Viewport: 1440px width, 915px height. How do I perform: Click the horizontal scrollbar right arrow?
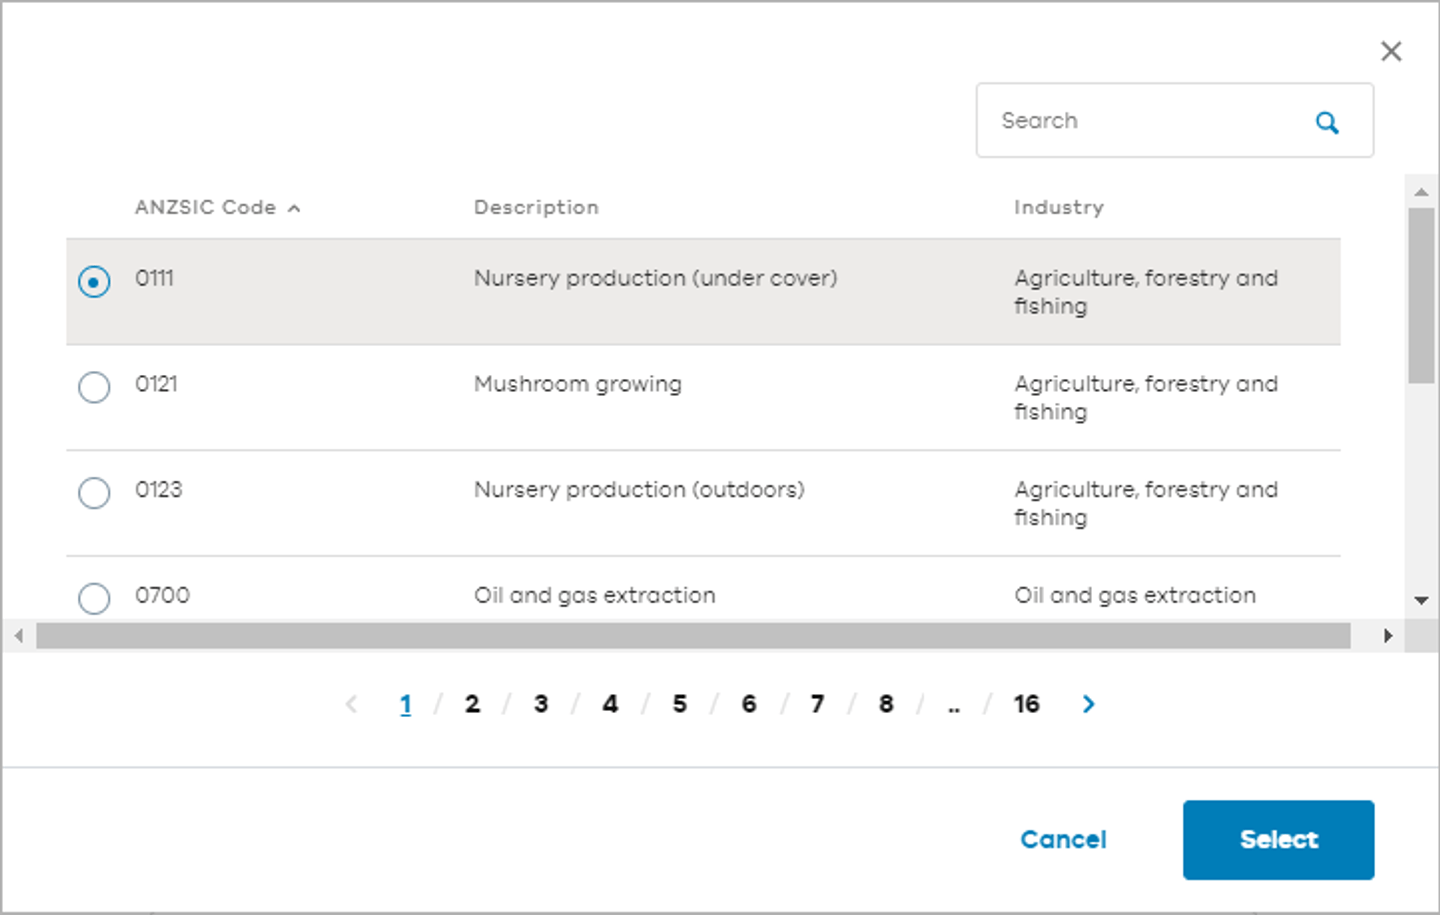coord(1388,635)
